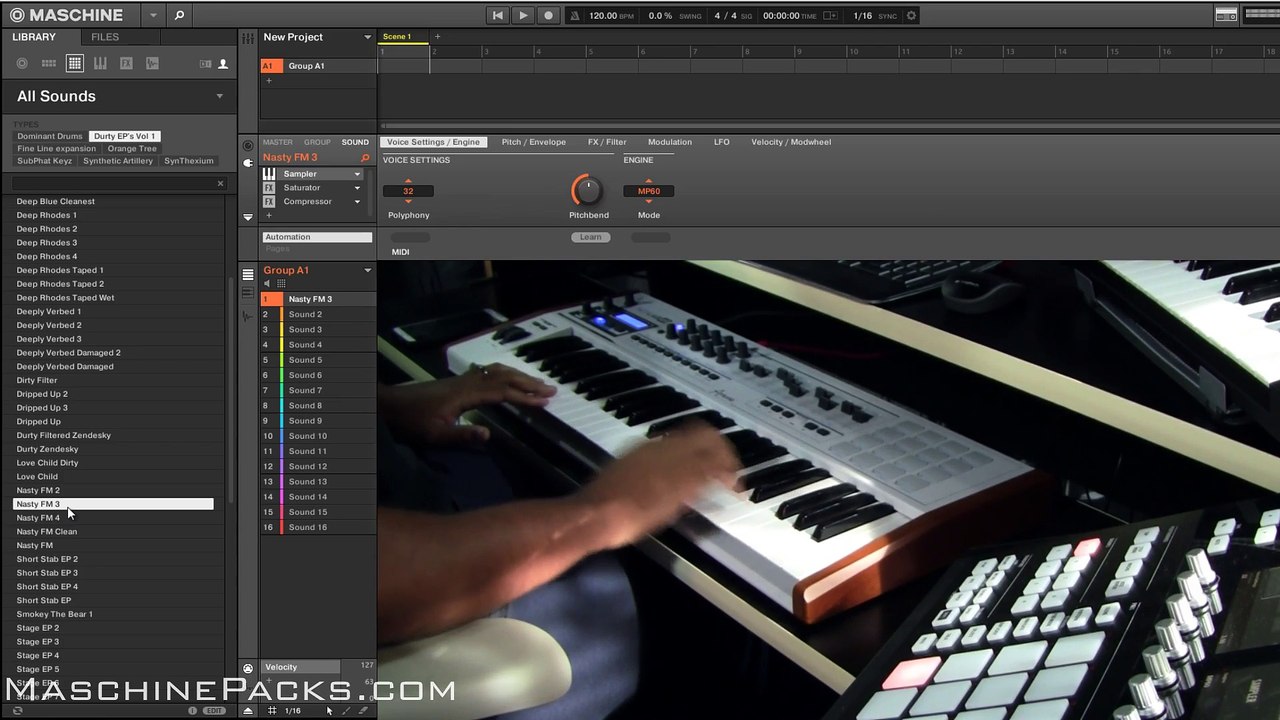Open the Maschine main menu dropdown arrow
This screenshot has height=720, width=1280.
click(x=153, y=15)
